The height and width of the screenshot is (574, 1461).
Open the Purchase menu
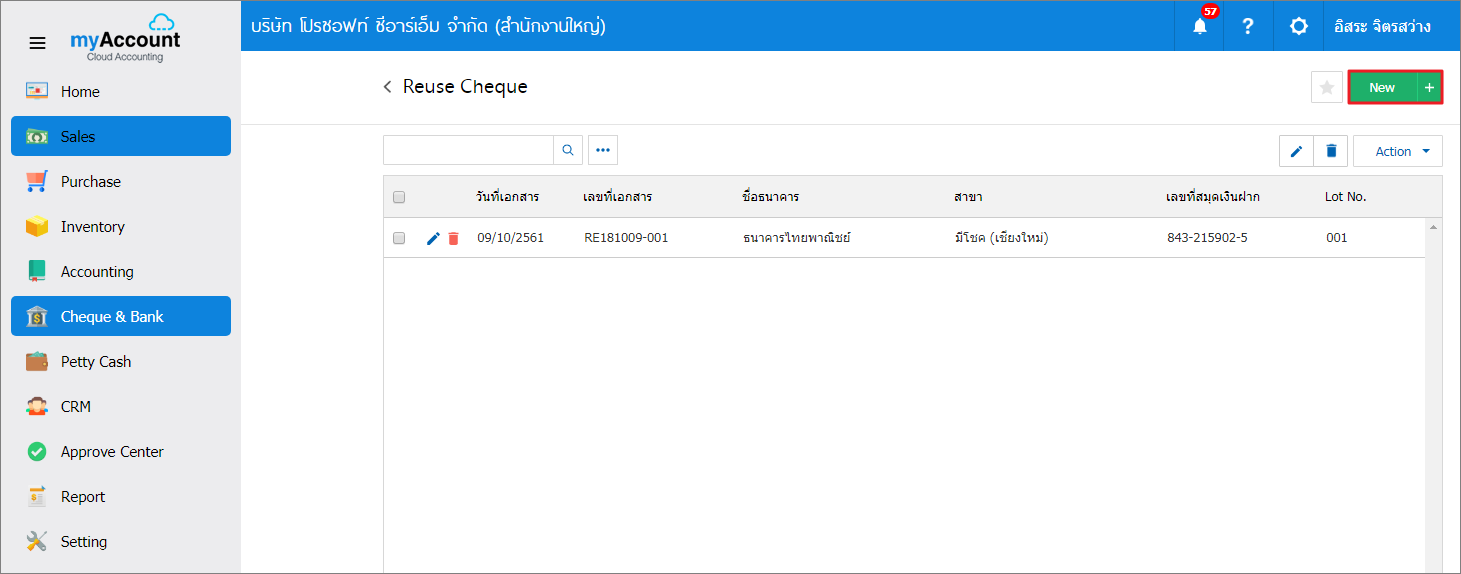121,181
